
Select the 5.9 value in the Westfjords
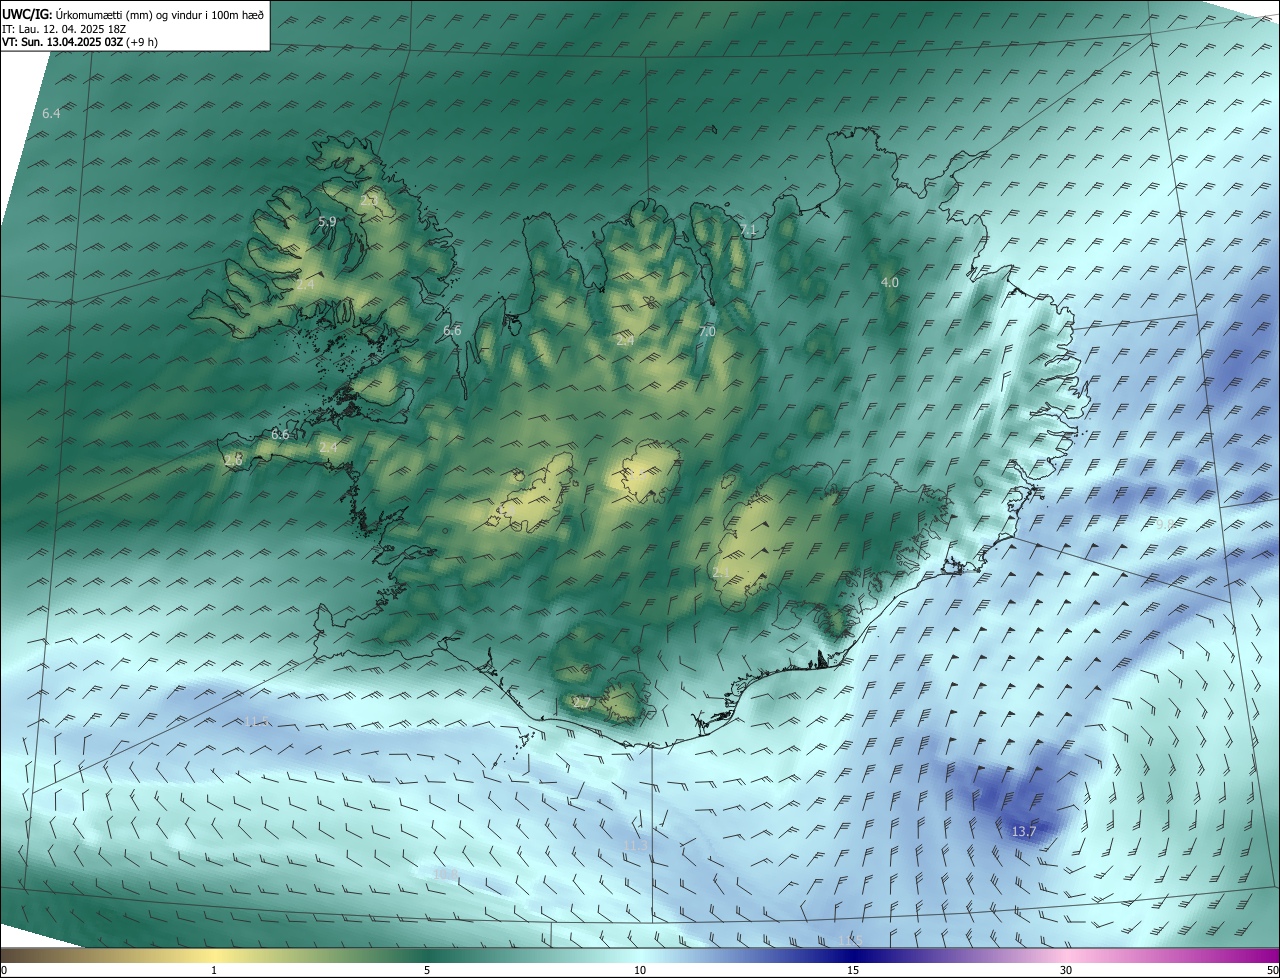point(327,222)
